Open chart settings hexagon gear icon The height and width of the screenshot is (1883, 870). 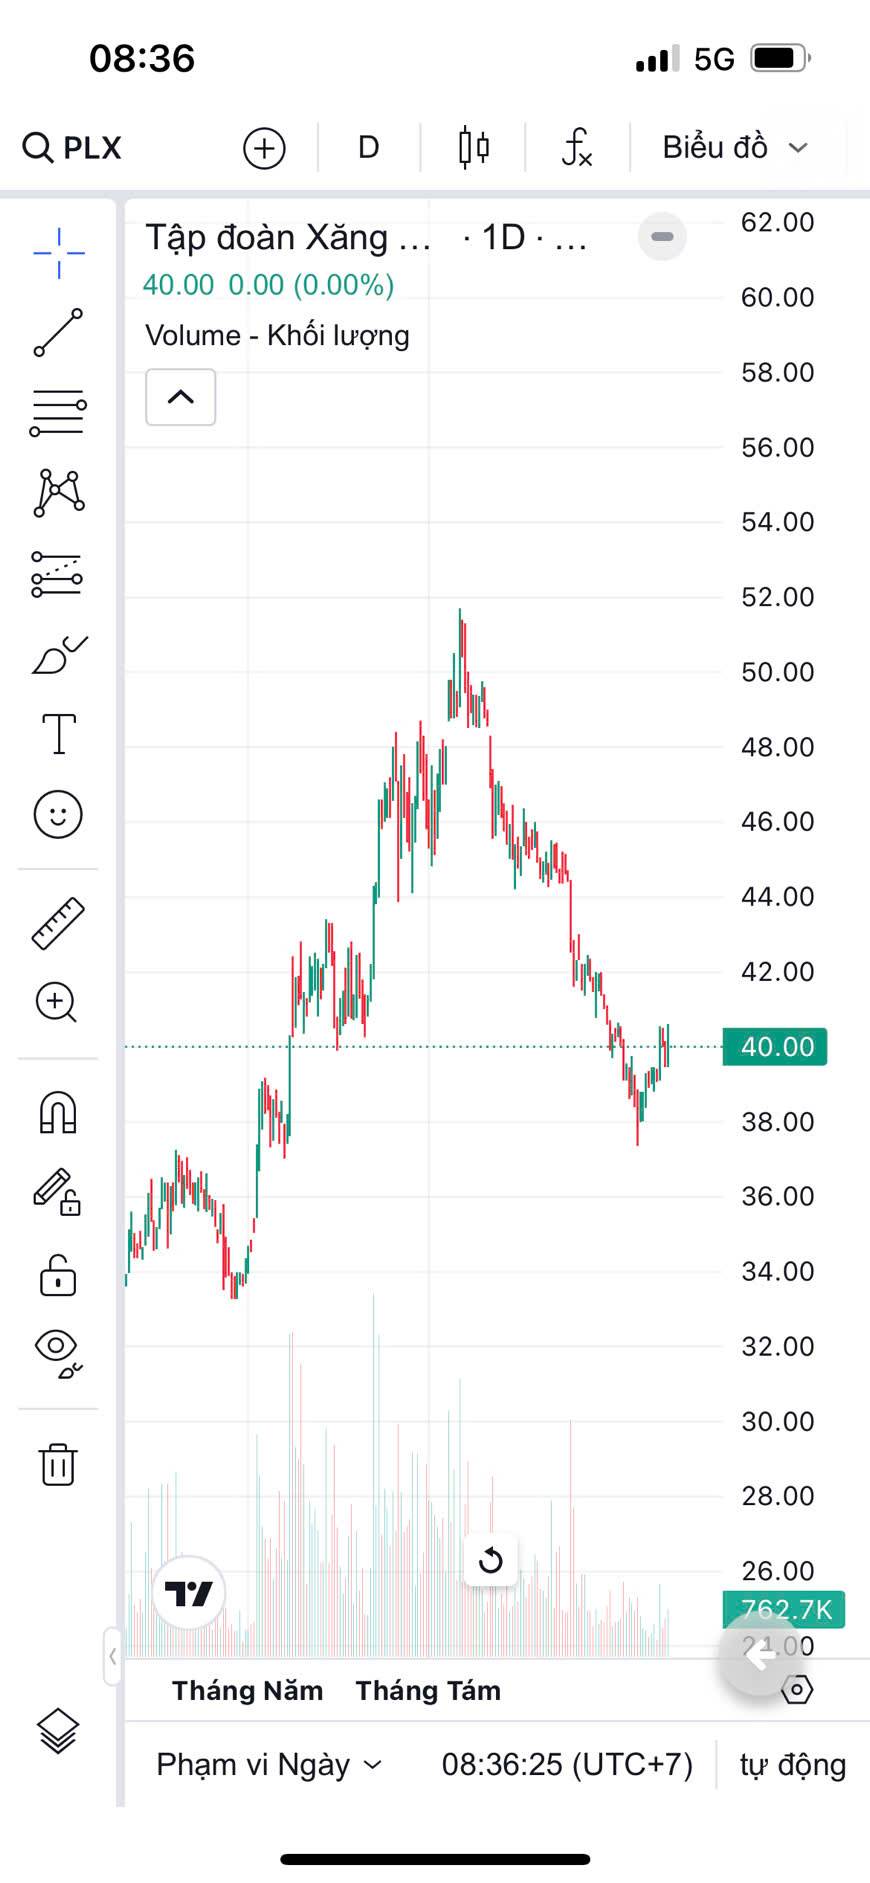[x=797, y=1690]
